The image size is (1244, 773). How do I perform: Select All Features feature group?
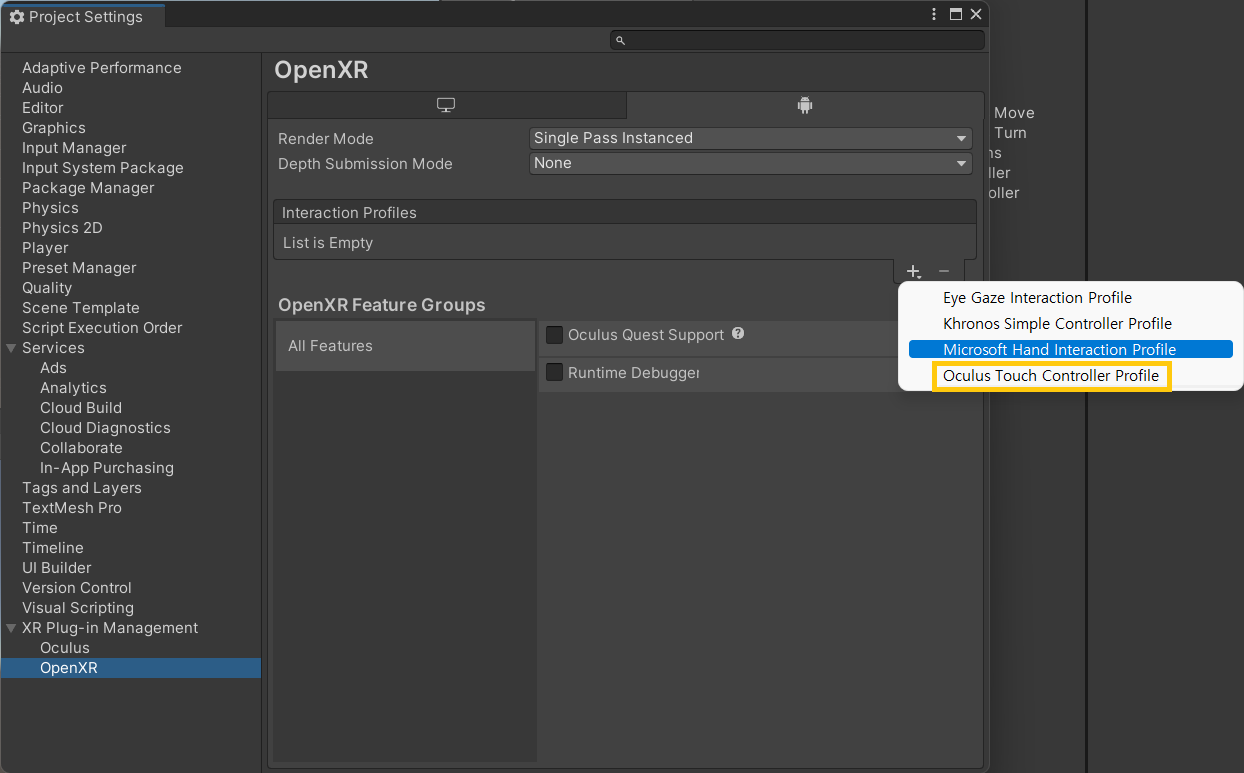coord(405,346)
